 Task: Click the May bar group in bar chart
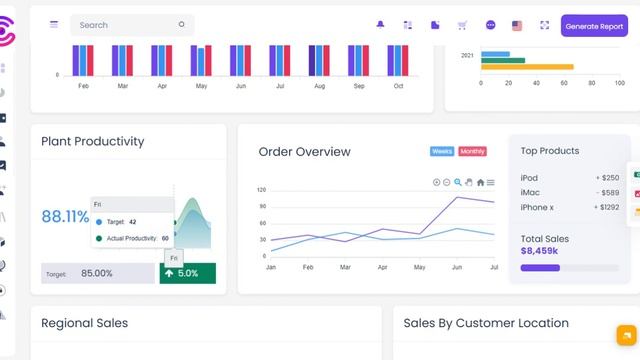(x=201, y=60)
